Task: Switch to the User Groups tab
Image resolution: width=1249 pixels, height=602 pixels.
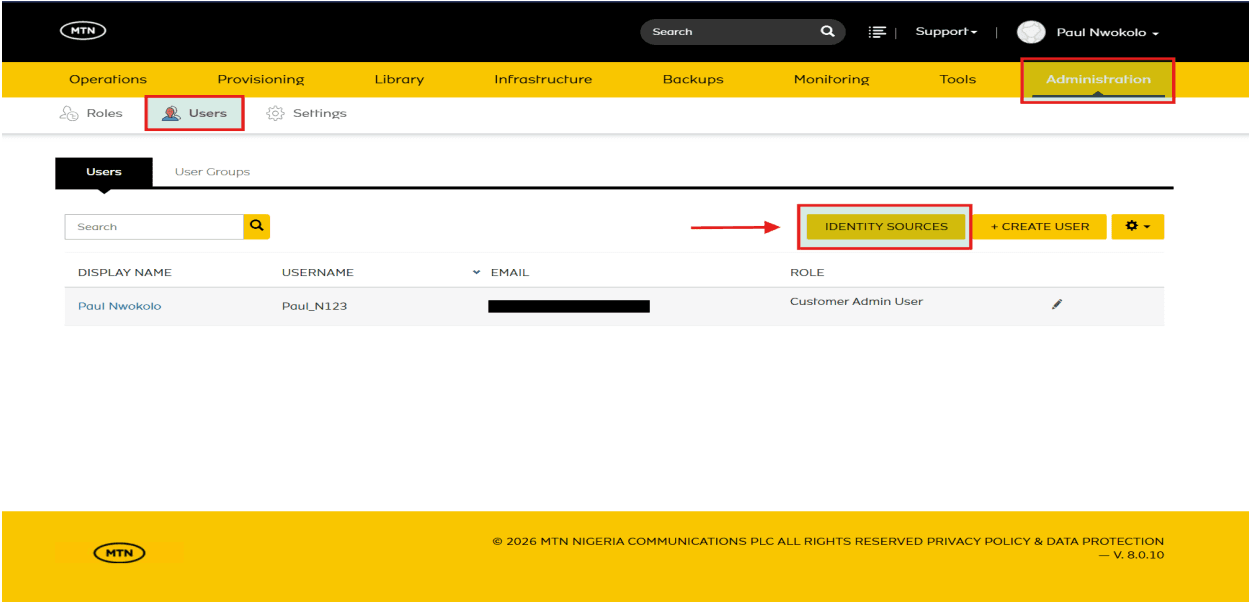Action: (x=212, y=172)
